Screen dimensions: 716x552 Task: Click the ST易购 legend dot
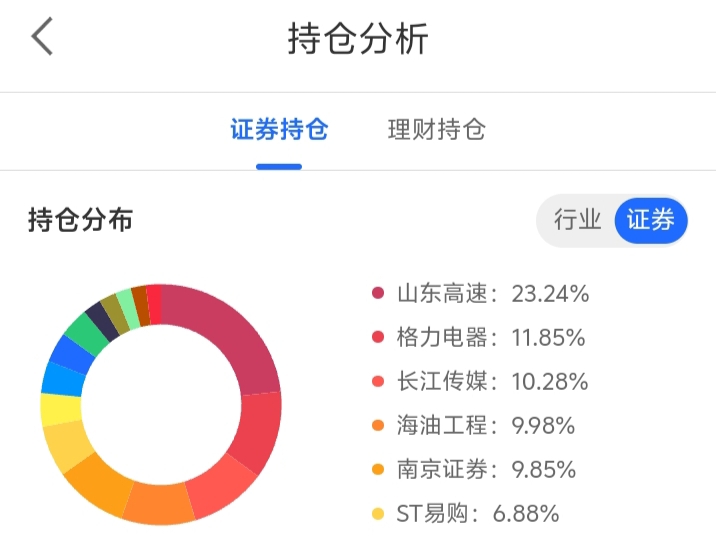coord(378,515)
